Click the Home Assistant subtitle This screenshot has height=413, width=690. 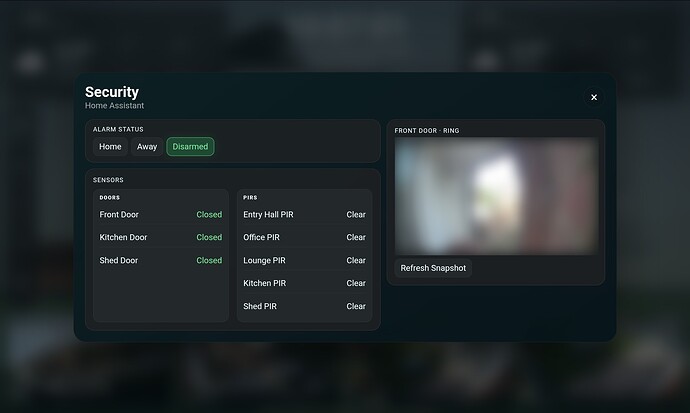[114, 106]
